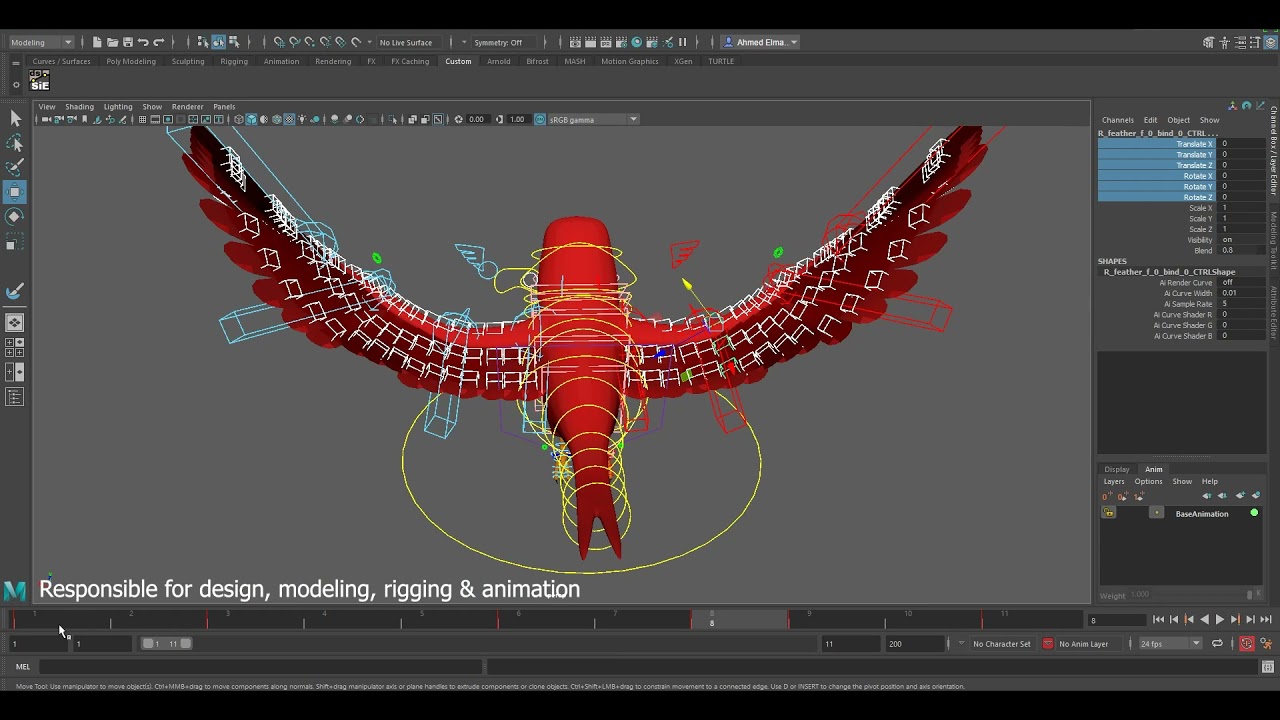Play the animation forward
The image size is (1280, 720).
pyautogui.click(x=1220, y=620)
